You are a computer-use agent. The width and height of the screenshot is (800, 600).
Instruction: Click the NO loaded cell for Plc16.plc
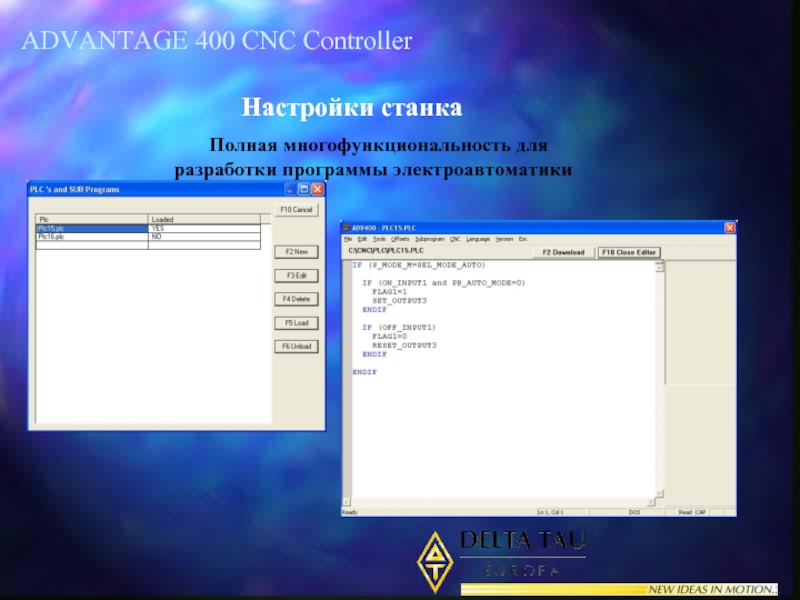pyautogui.click(x=205, y=237)
